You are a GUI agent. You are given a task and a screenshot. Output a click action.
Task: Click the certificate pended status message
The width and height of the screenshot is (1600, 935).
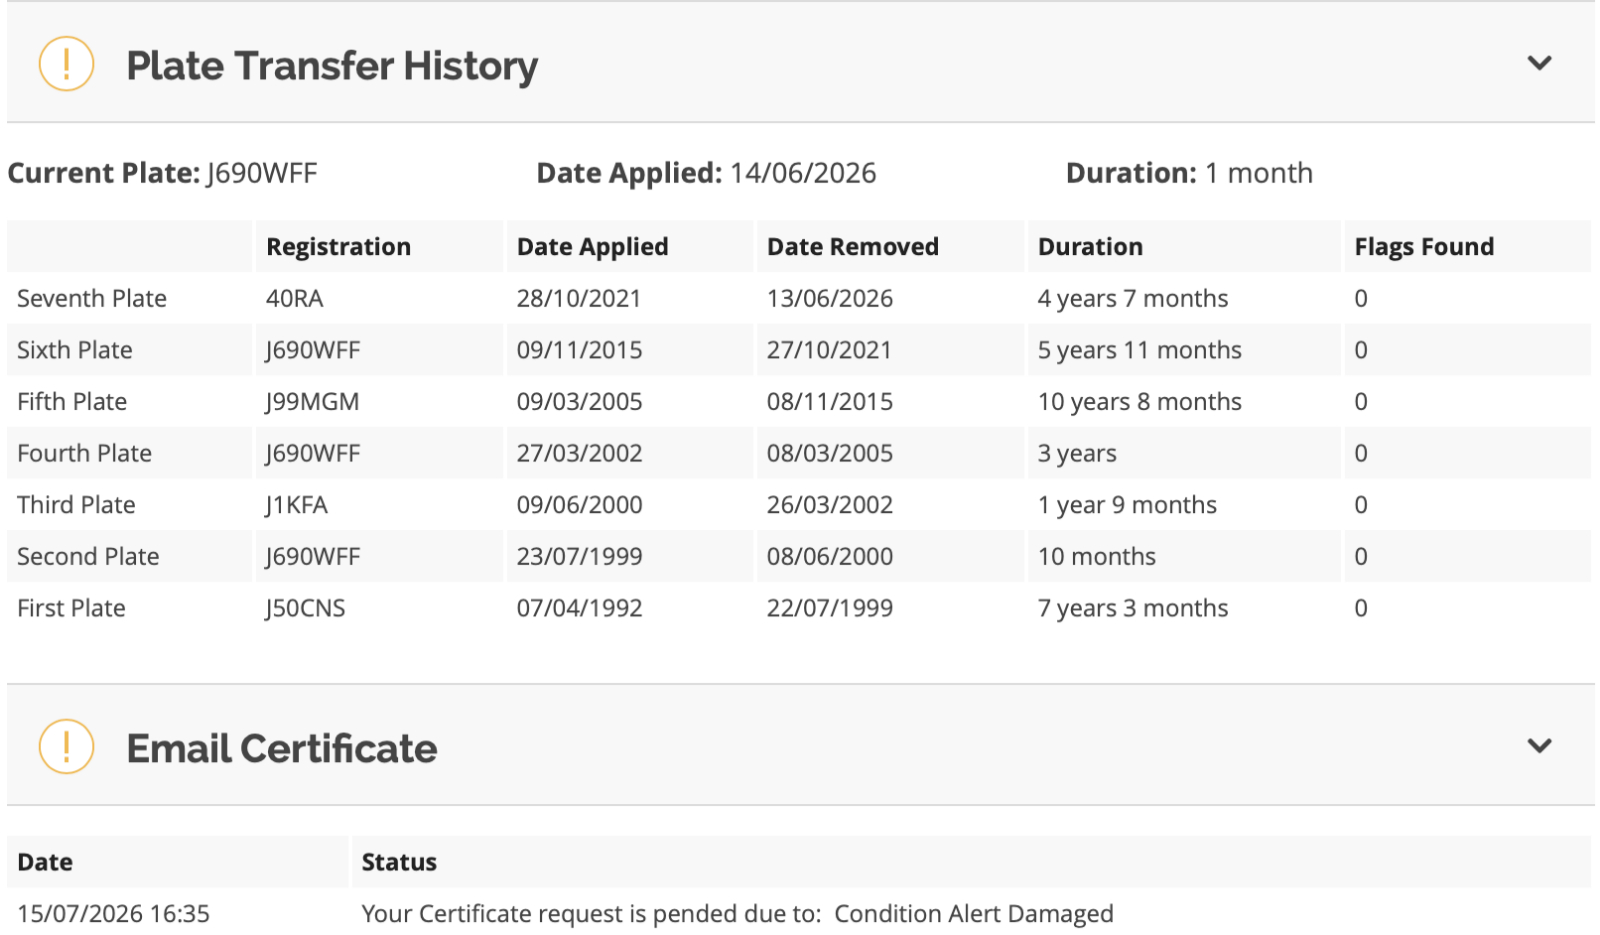click(x=737, y=914)
